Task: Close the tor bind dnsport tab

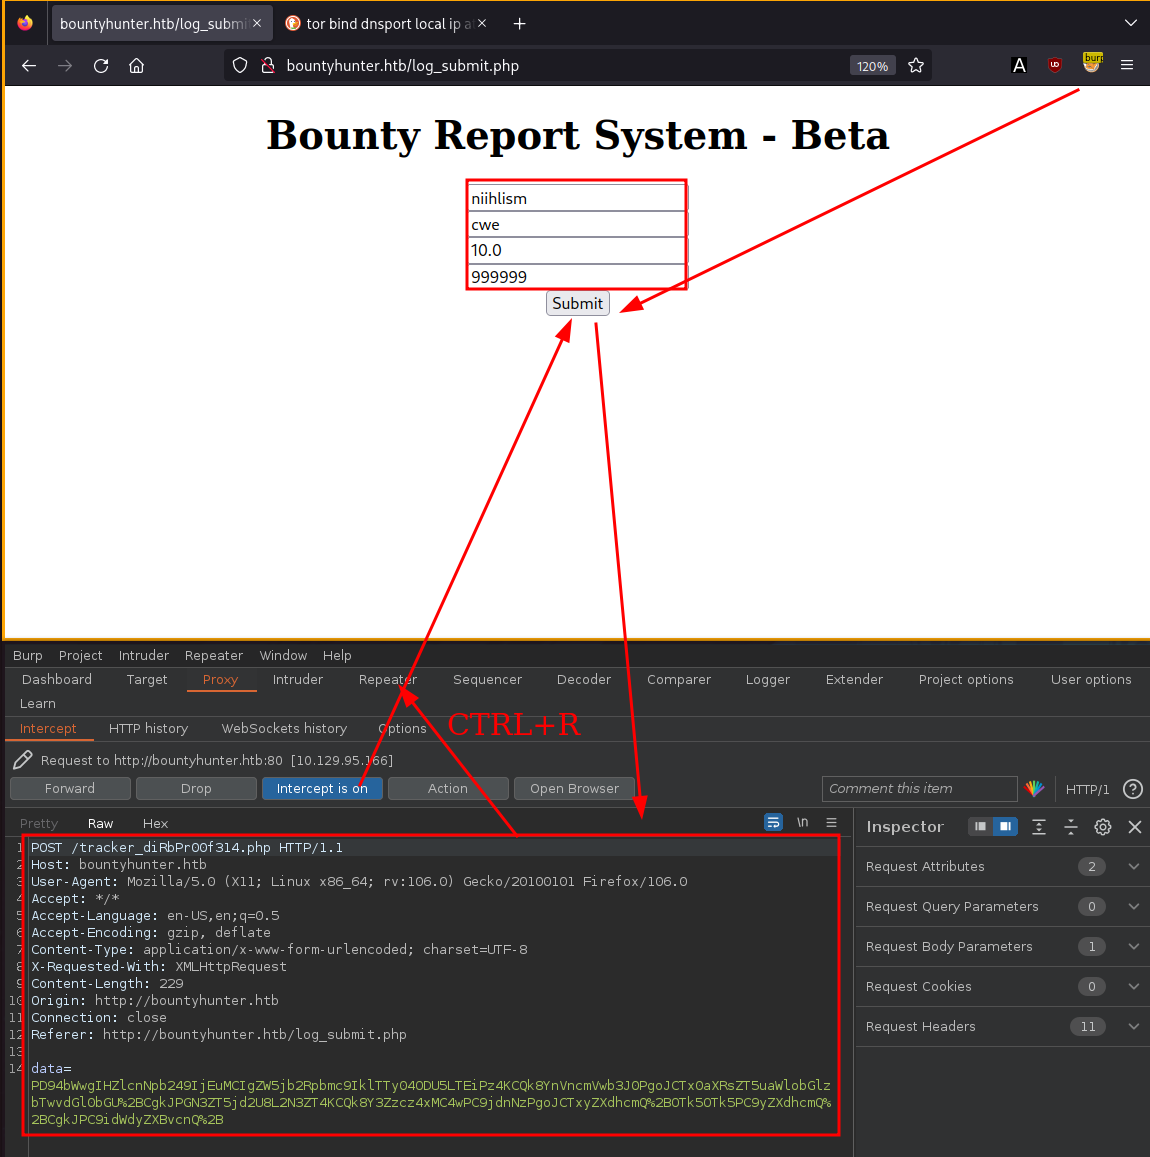Action: [x=482, y=24]
